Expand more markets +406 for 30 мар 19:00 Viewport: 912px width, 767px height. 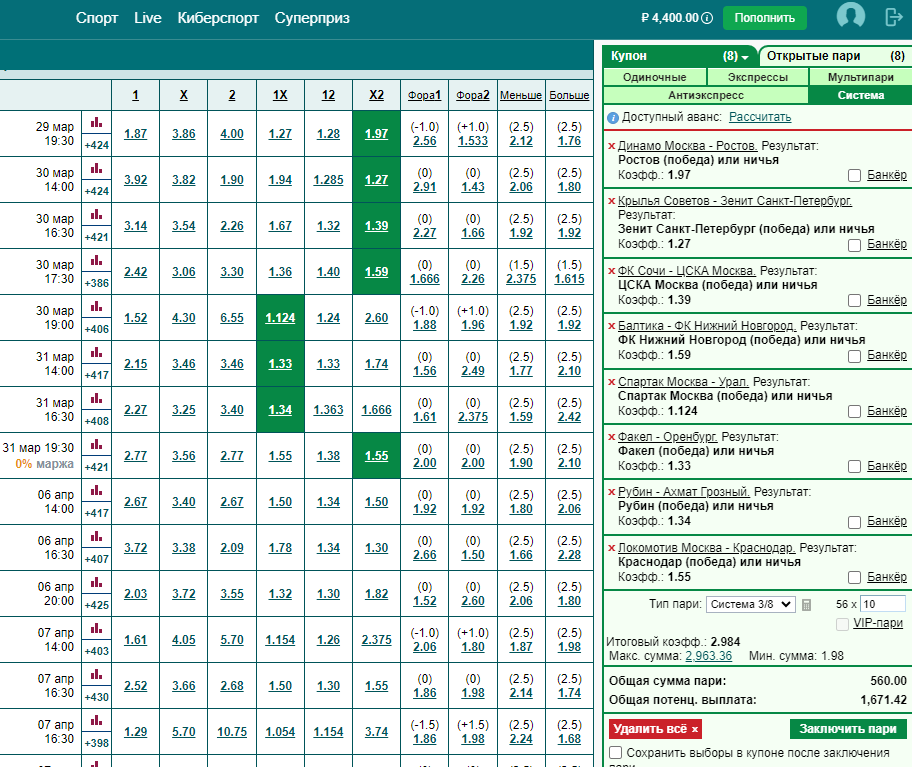pyautogui.click(x=97, y=329)
